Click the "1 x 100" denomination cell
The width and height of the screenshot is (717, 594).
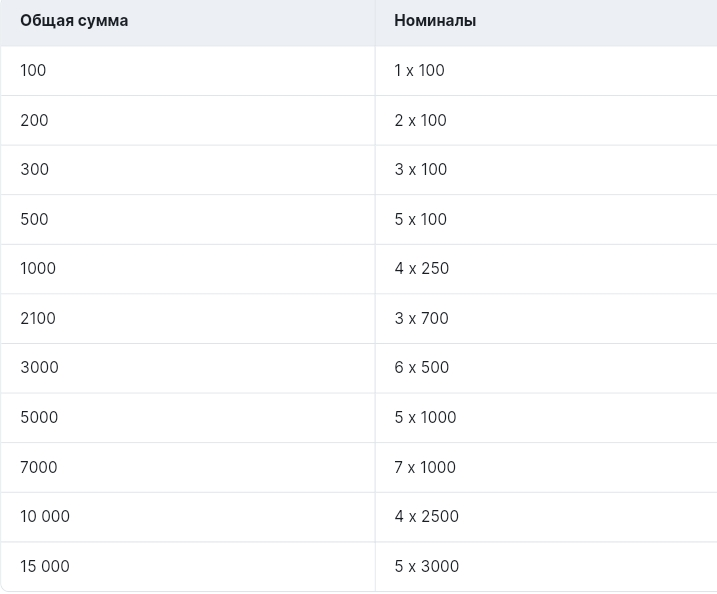[x=419, y=70]
